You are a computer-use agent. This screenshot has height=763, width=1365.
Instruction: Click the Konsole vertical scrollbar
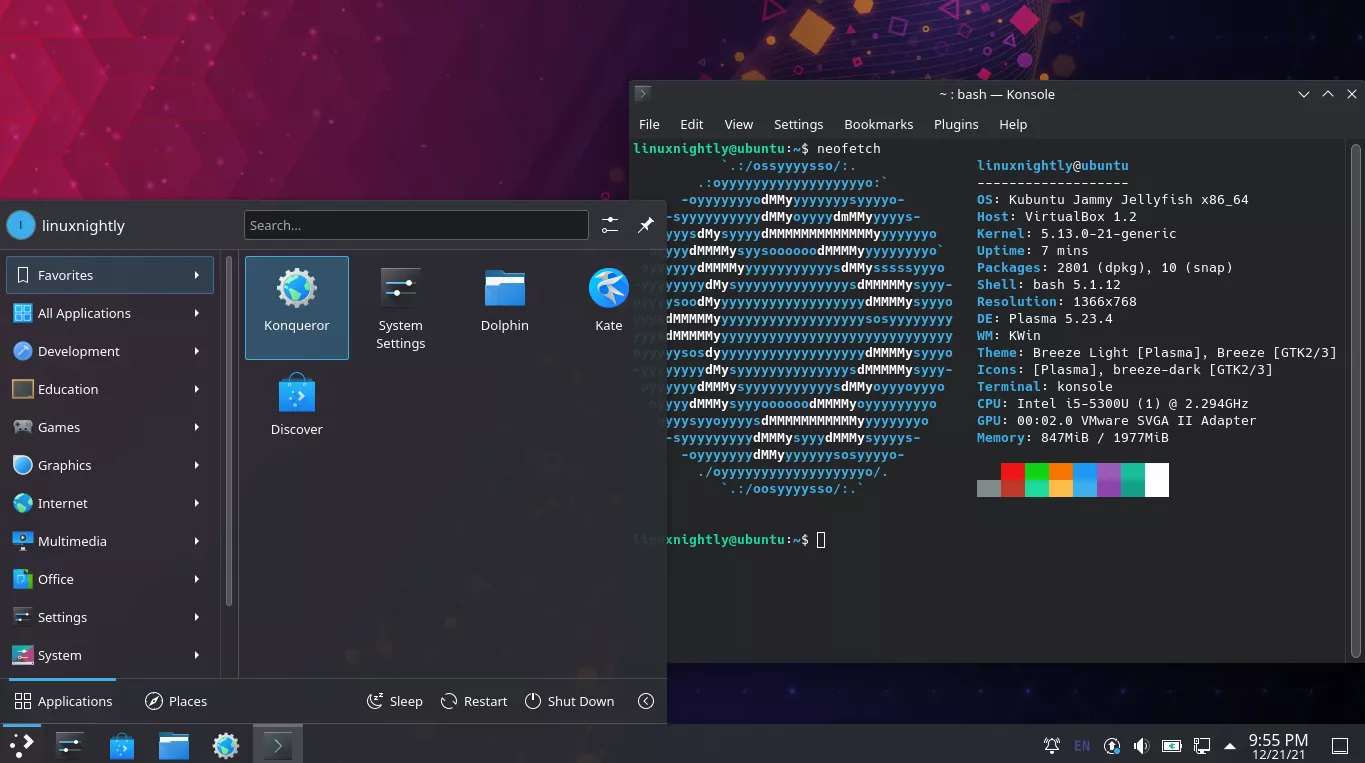tap(1356, 400)
